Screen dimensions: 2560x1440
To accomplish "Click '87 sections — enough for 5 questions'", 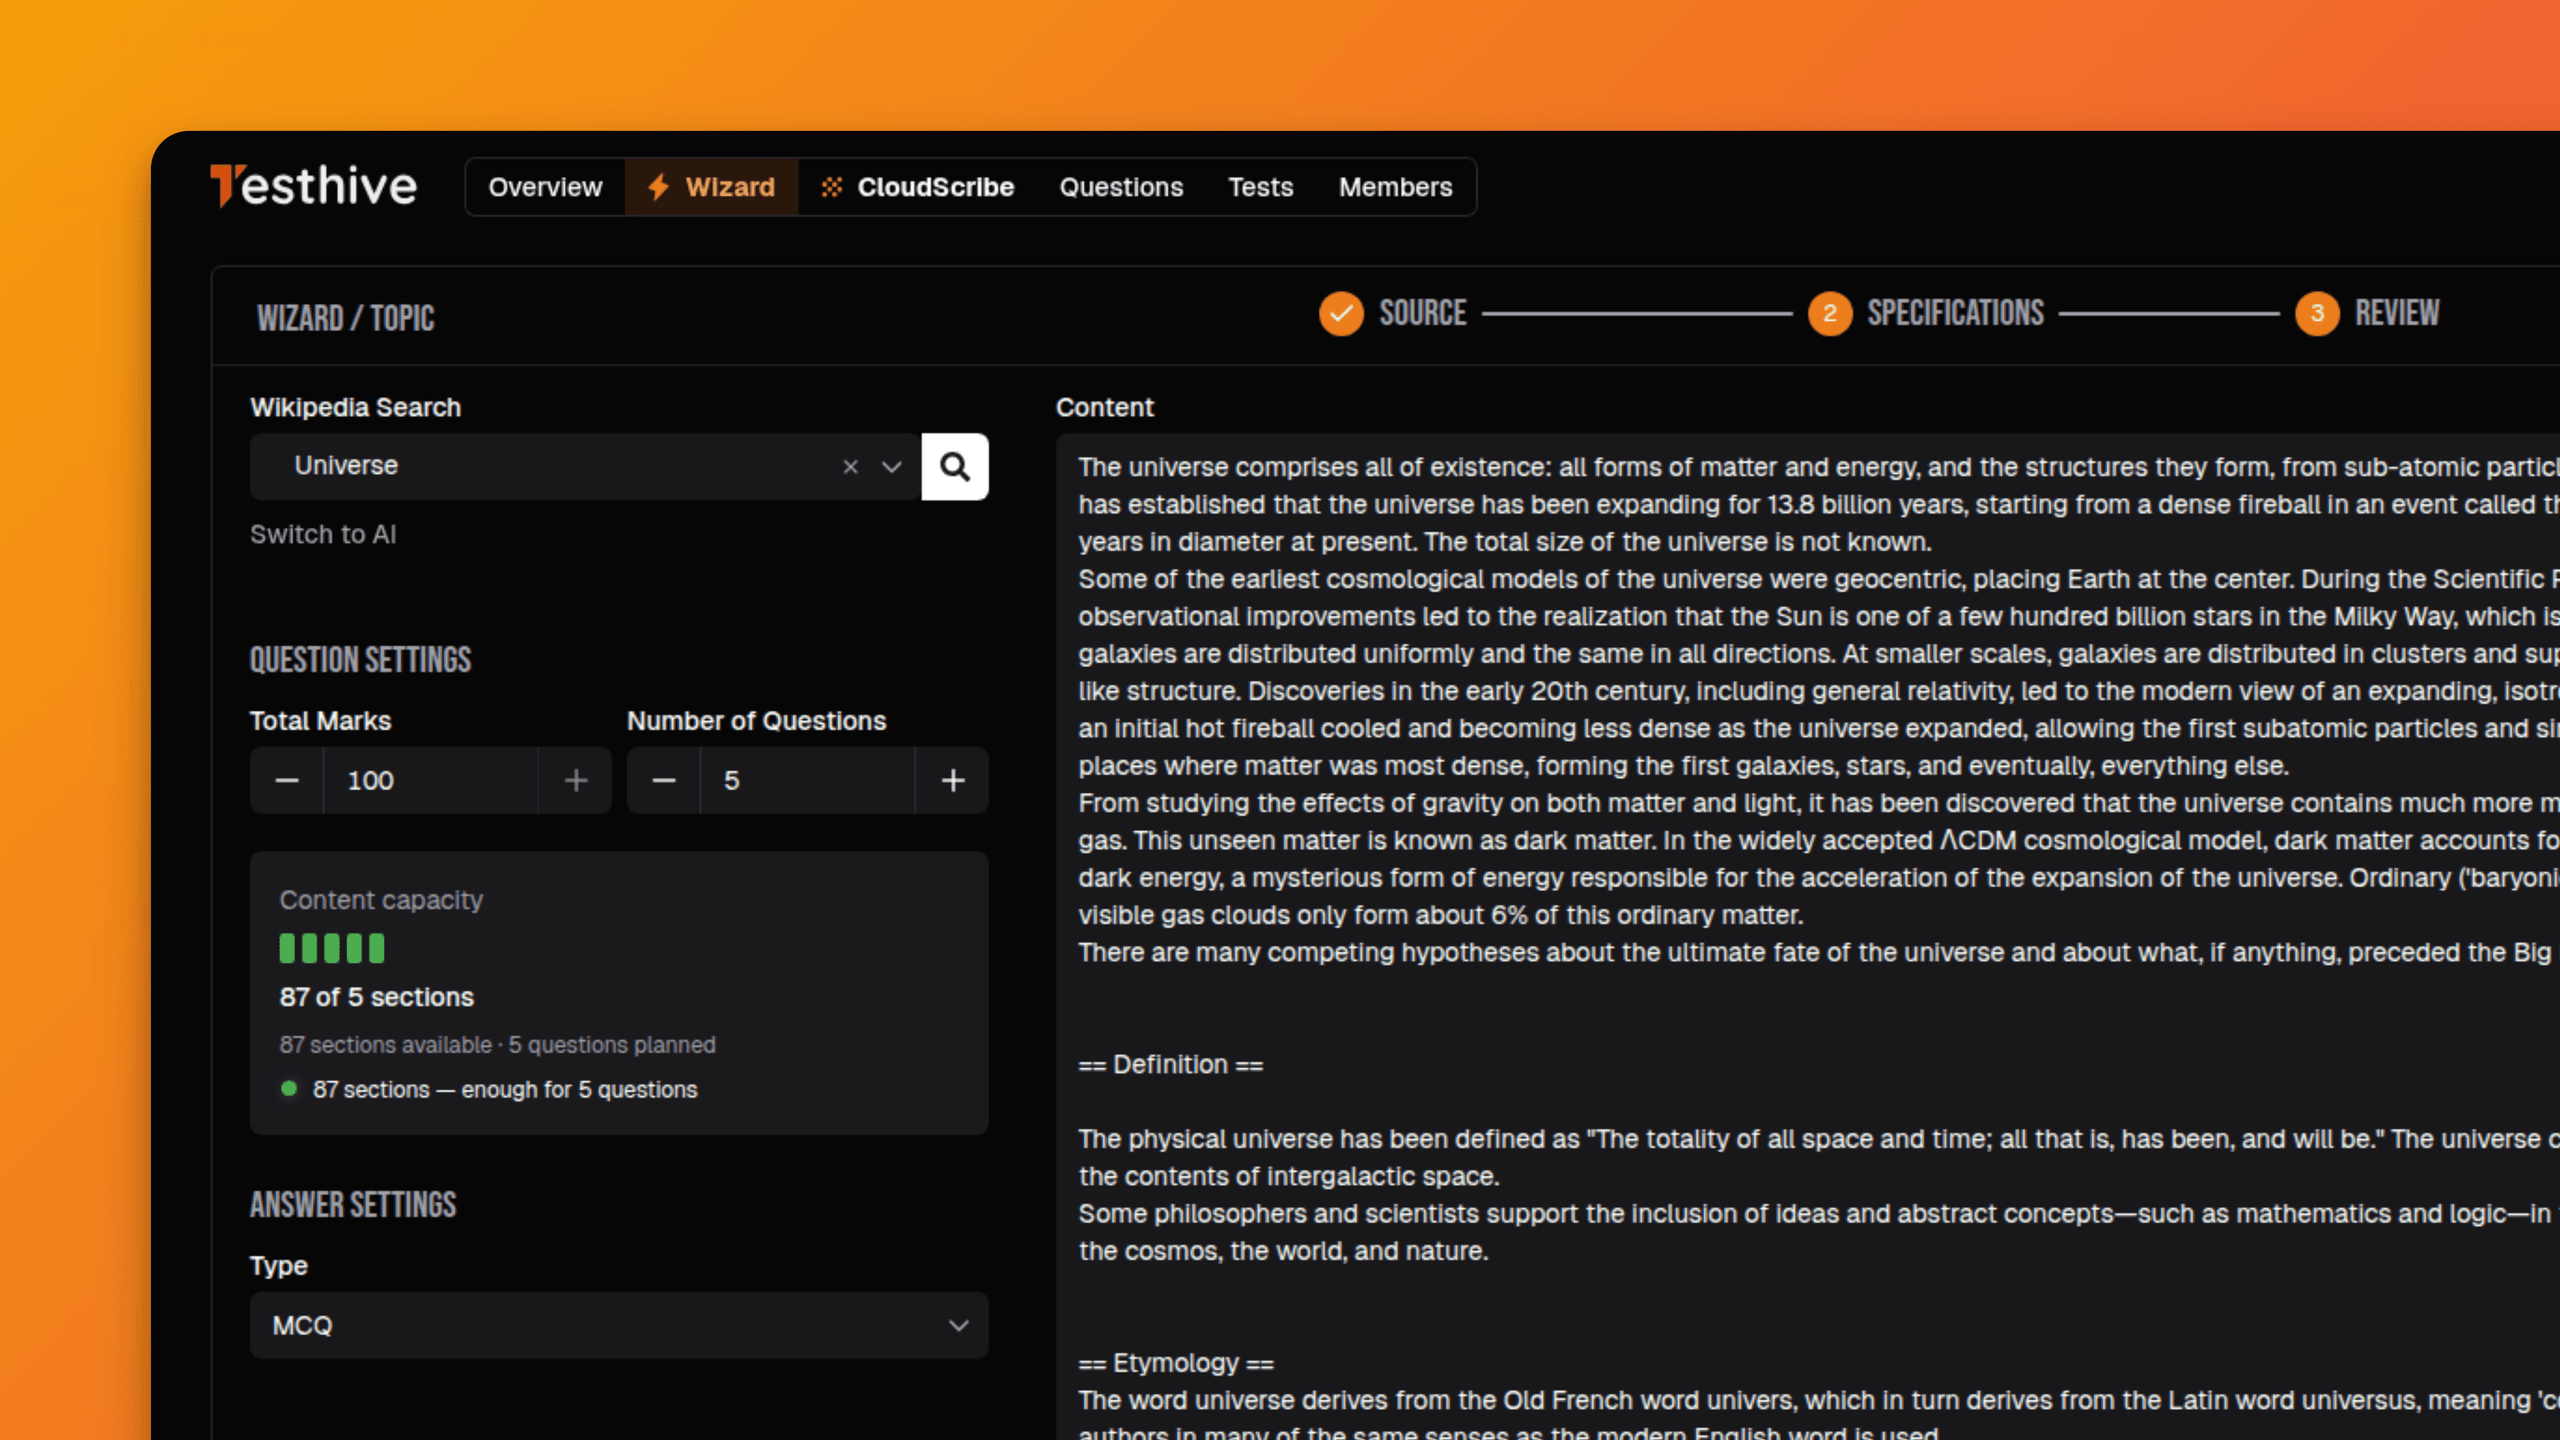I will 505,1090.
